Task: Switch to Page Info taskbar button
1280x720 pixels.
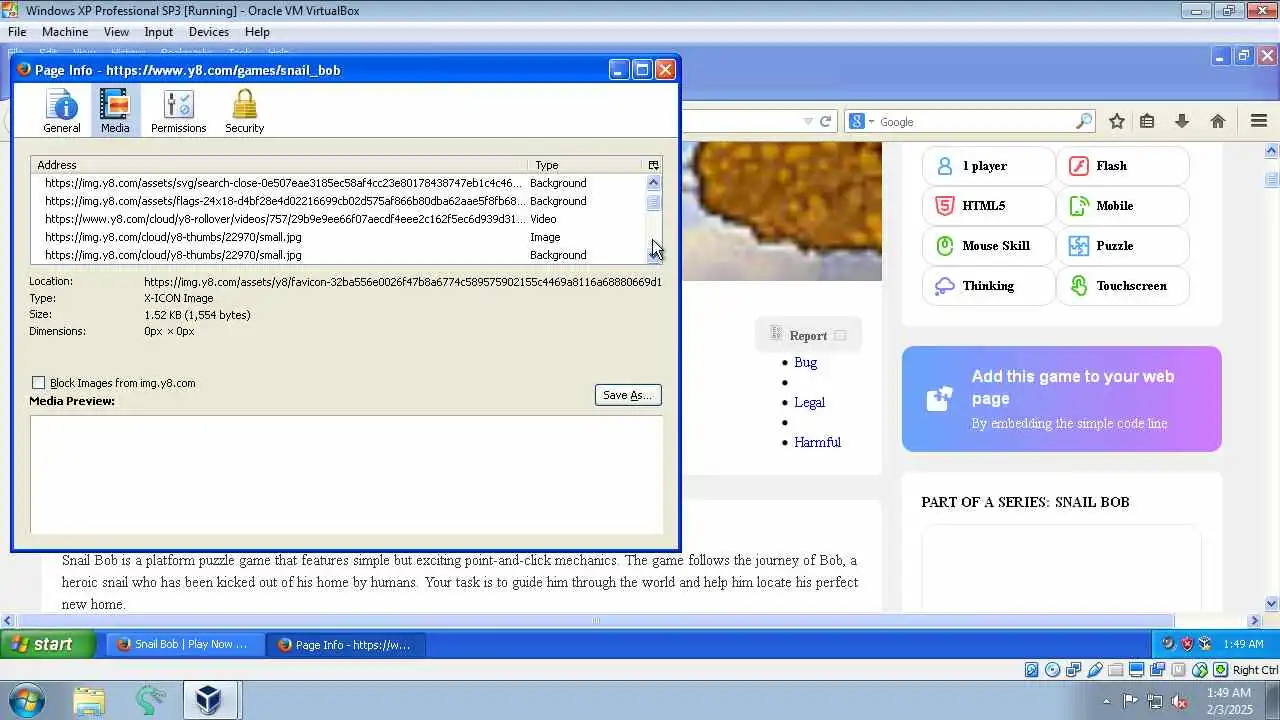Action: (345, 644)
